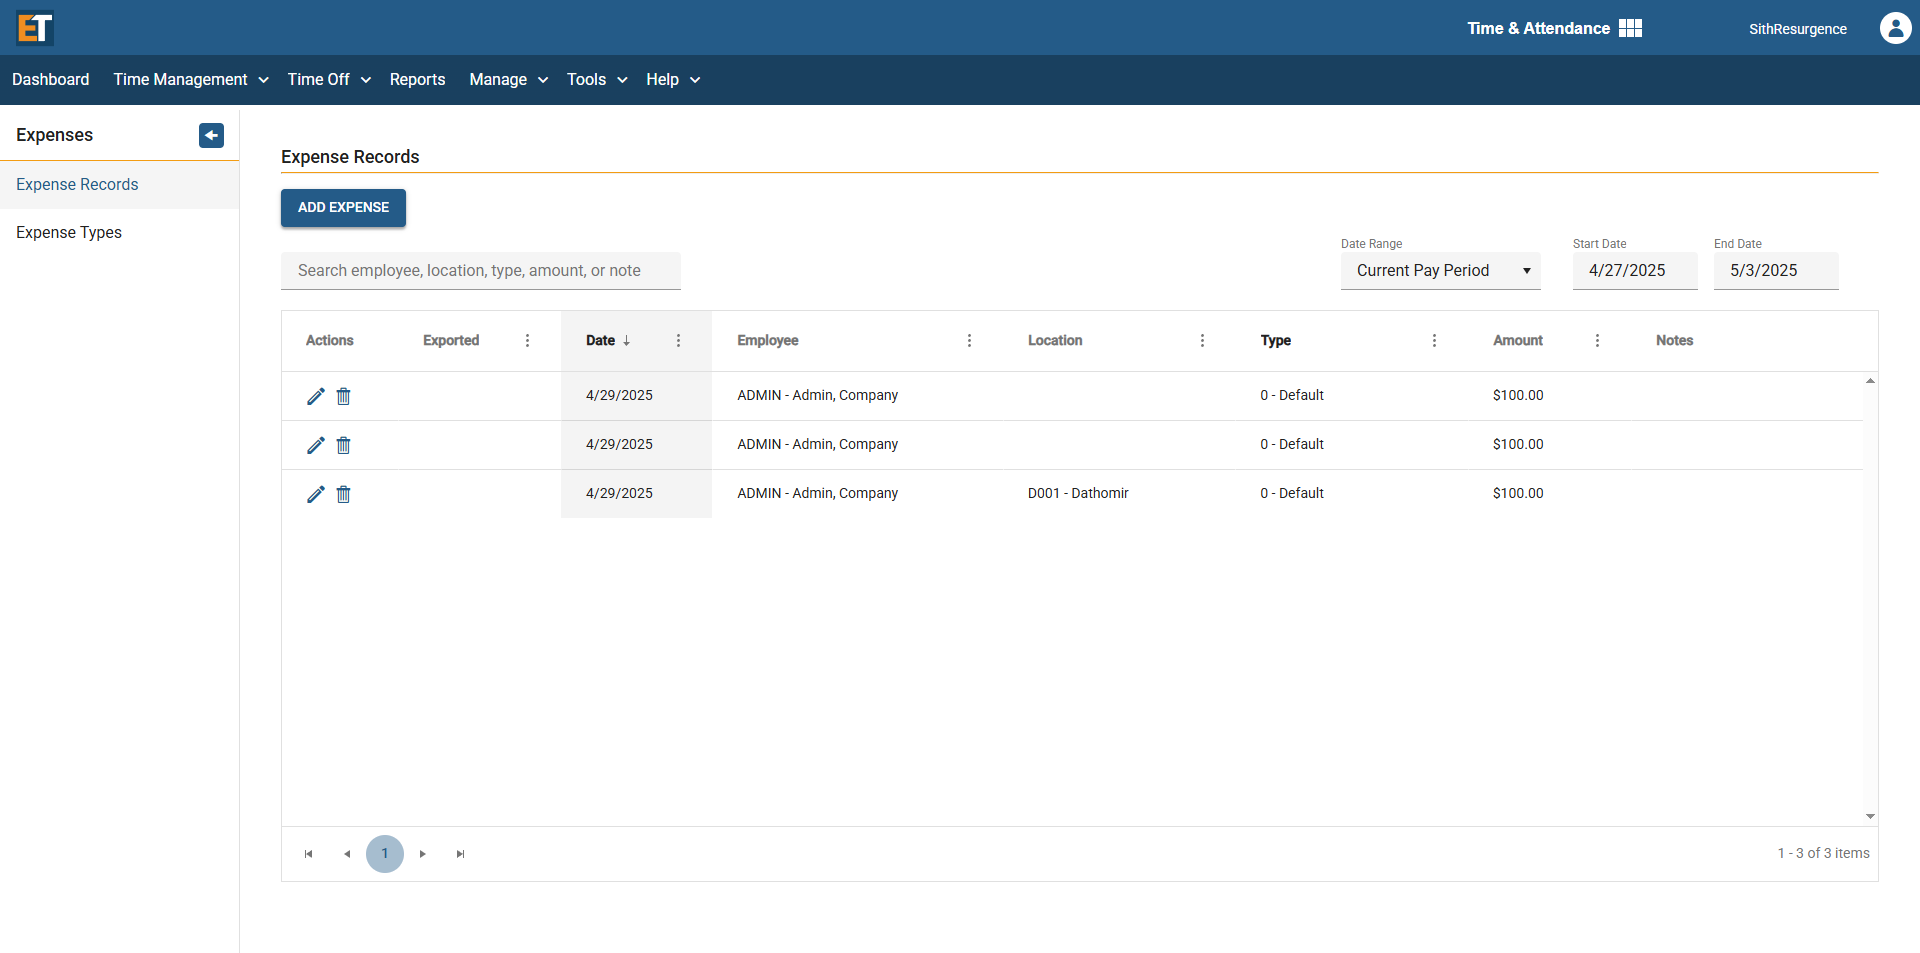Viewport: 1920px width, 953px height.
Task: Click the ET logo icon
Action: pyautogui.click(x=35, y=28)
